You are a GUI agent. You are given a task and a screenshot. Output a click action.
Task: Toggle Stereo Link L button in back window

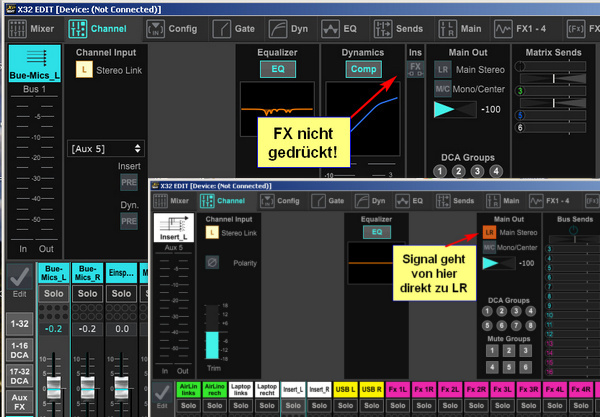84,70
